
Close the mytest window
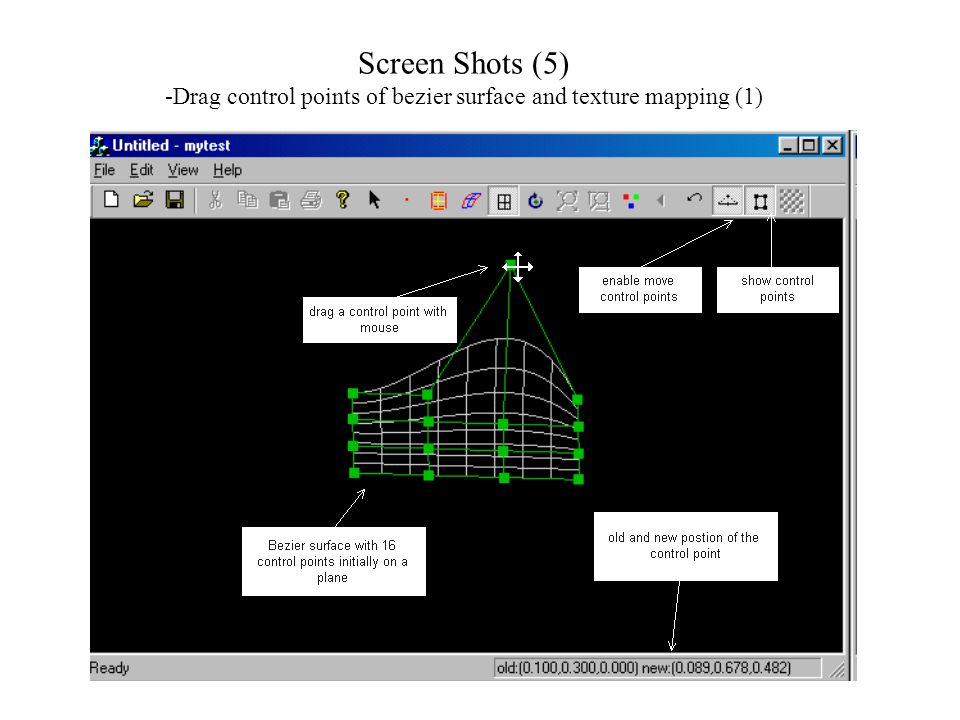[832, 145]
